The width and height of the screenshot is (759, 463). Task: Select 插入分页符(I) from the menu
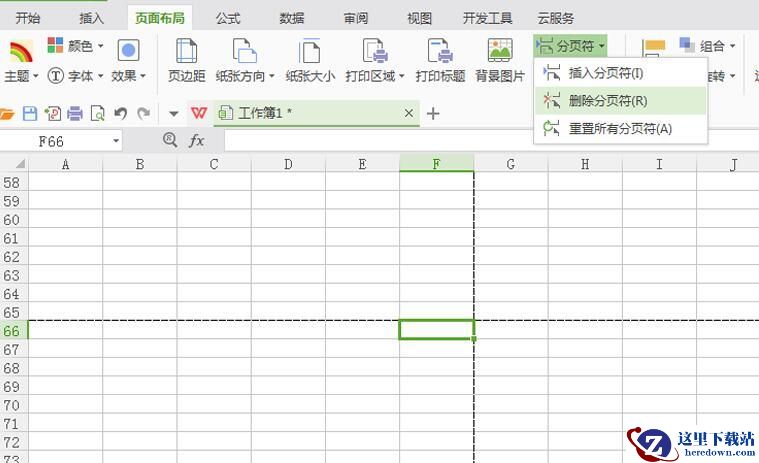tap(605, 73)
